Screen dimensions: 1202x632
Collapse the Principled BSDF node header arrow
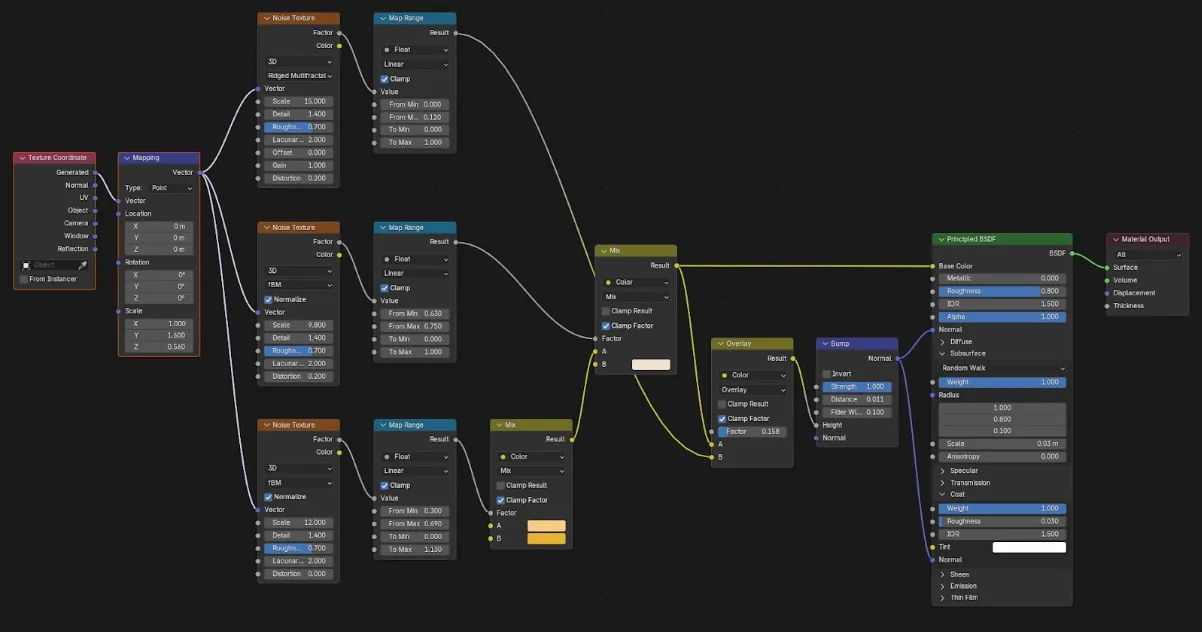click(x=940, y=240)
